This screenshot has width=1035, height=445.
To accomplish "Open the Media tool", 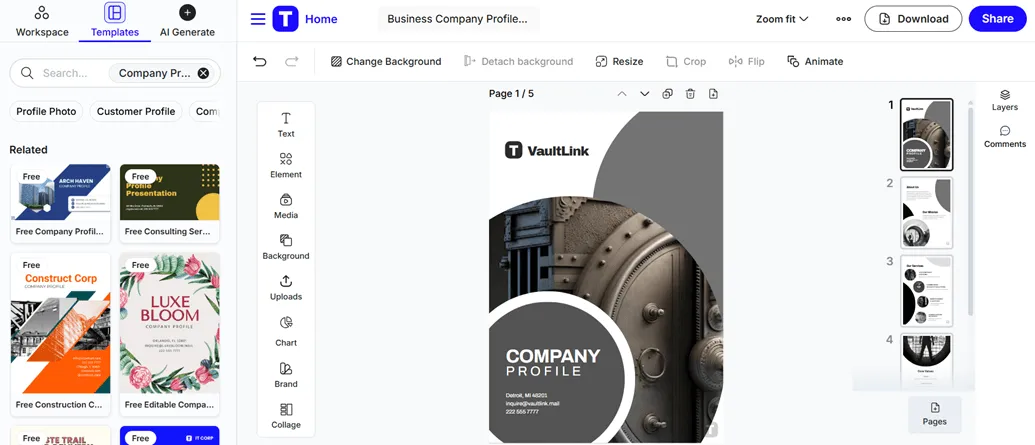I will 286,207.
